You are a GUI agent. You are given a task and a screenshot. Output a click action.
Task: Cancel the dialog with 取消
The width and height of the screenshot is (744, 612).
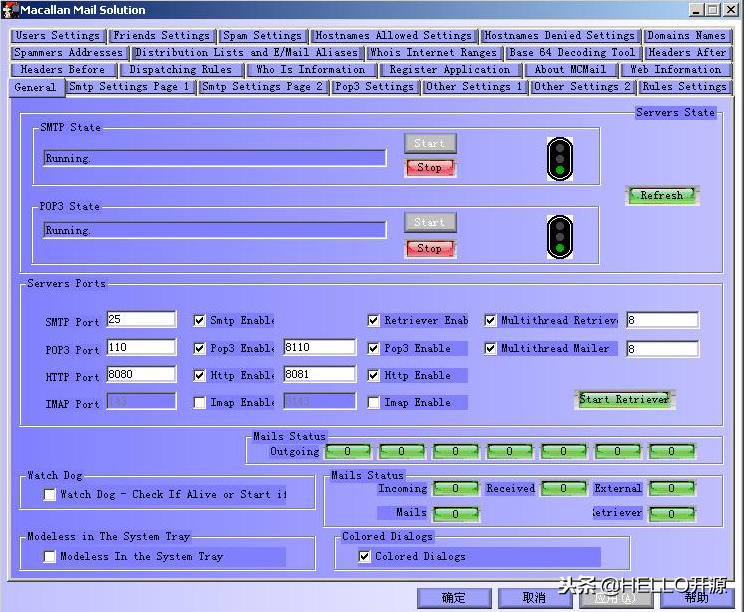(535, 598)
